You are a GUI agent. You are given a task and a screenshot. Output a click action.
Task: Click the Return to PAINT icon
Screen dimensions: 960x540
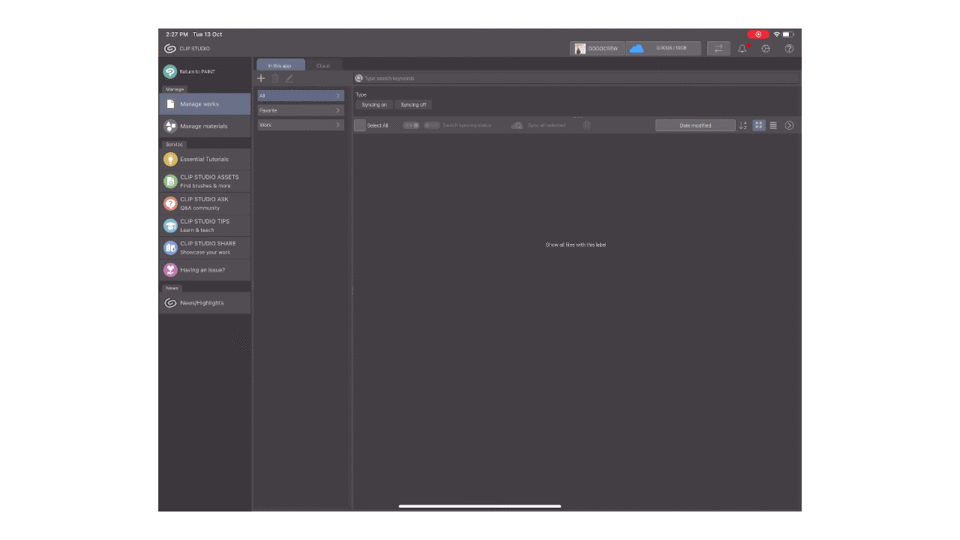pyautogui.click(x=170, y=72)
